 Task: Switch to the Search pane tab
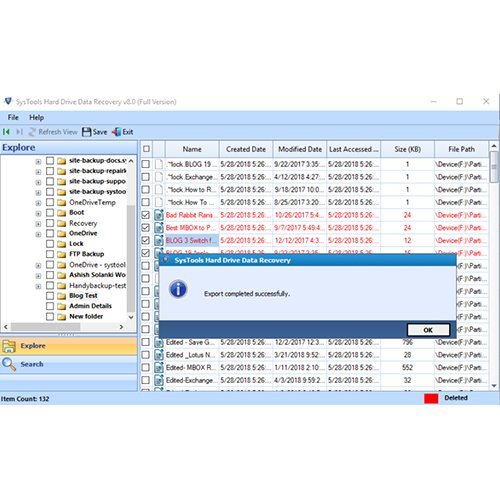tap(69, 364)
